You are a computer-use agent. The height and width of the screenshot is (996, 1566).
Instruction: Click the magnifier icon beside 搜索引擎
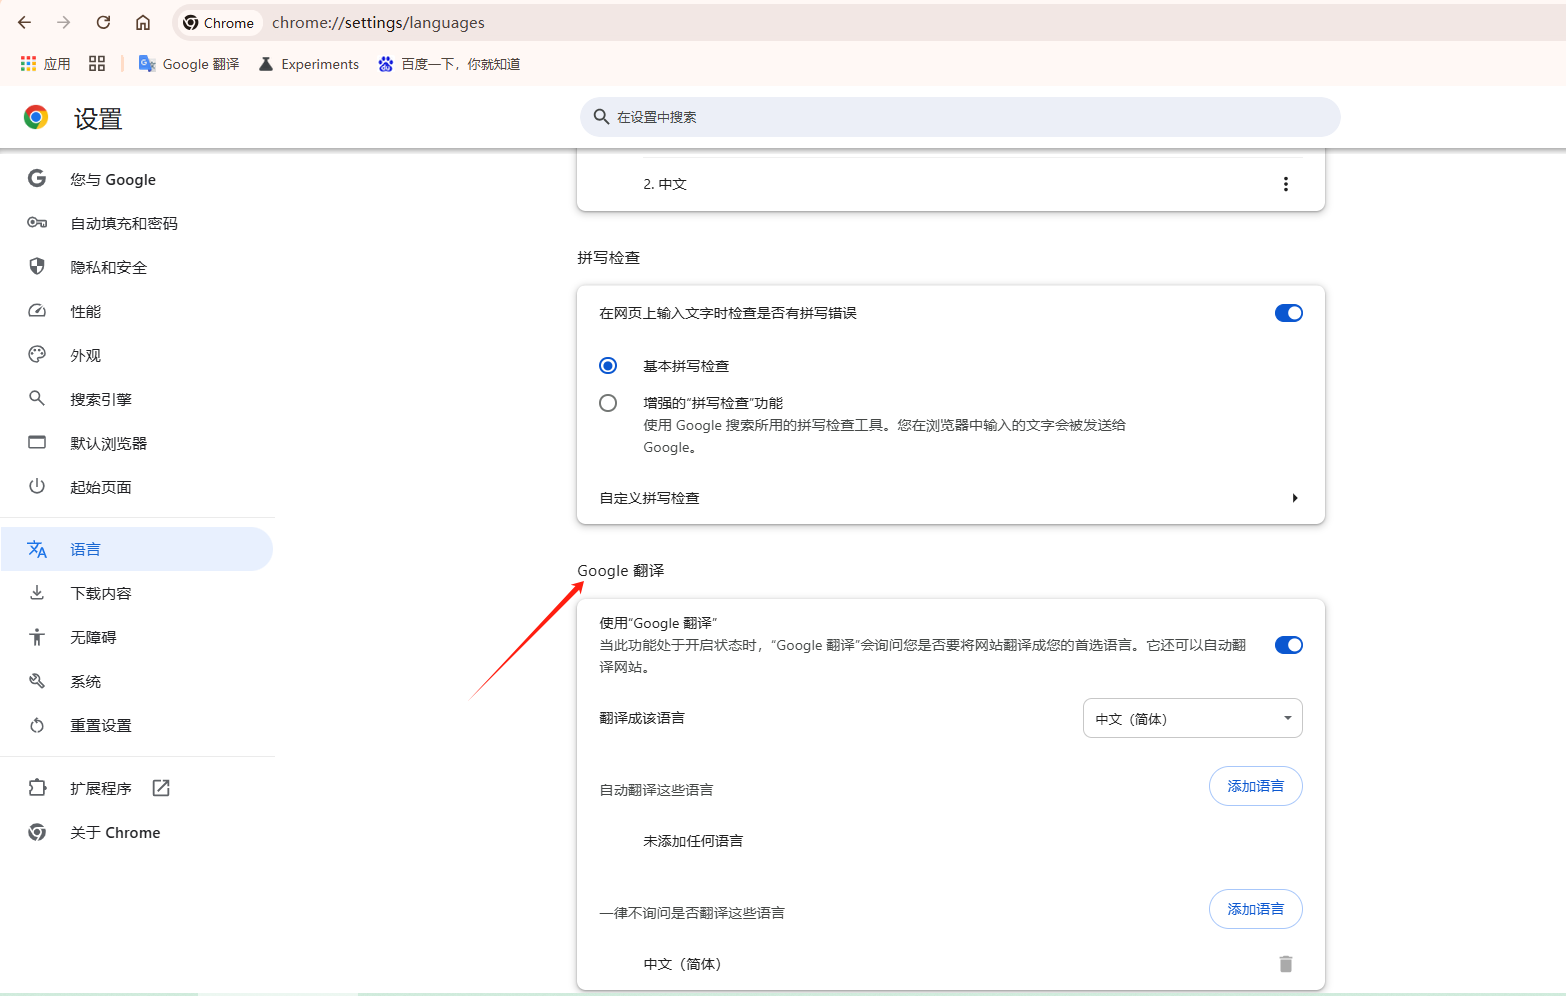(x=37, y=398)
